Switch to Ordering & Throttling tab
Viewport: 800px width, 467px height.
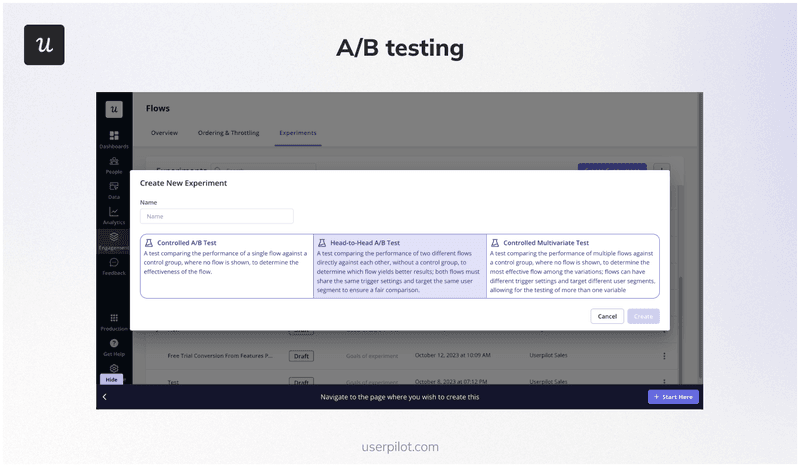228,132
